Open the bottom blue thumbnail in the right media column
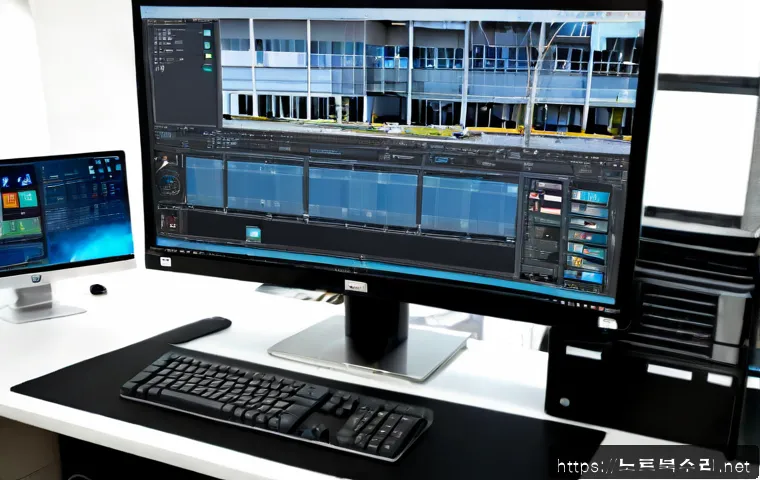This screenshot has height=480, width=760. pos(584,277)
